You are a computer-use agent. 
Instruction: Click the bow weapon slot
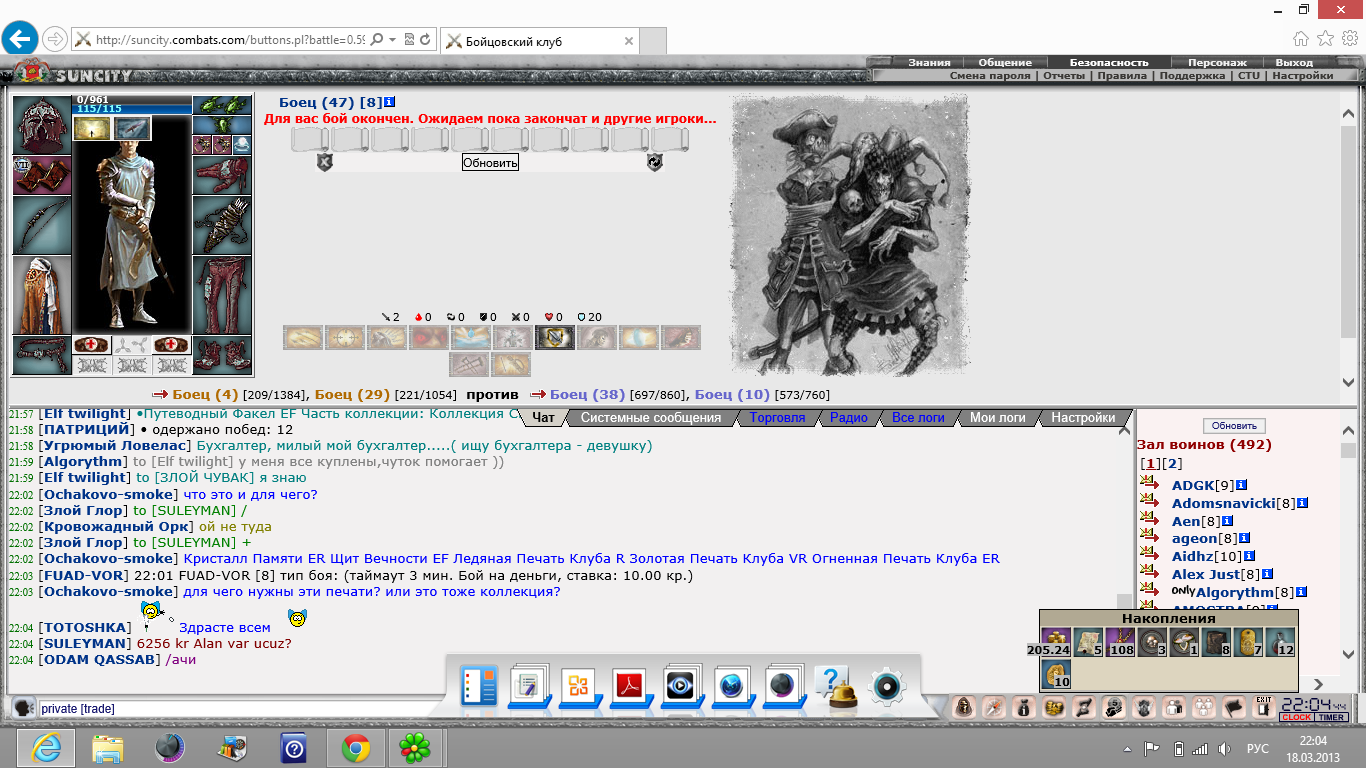tap(41, 224)
